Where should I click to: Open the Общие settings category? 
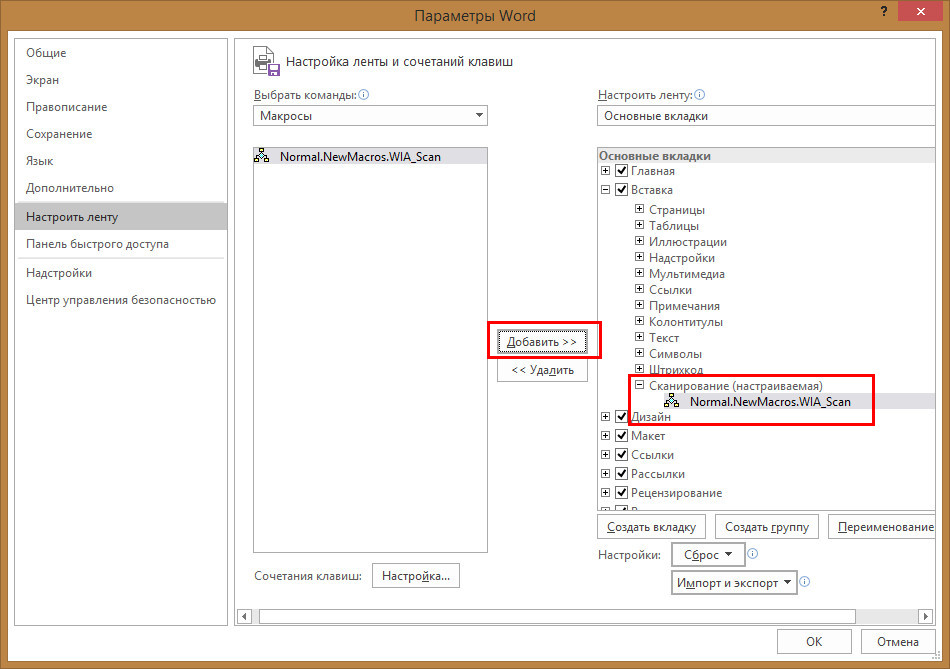[121, 53]
